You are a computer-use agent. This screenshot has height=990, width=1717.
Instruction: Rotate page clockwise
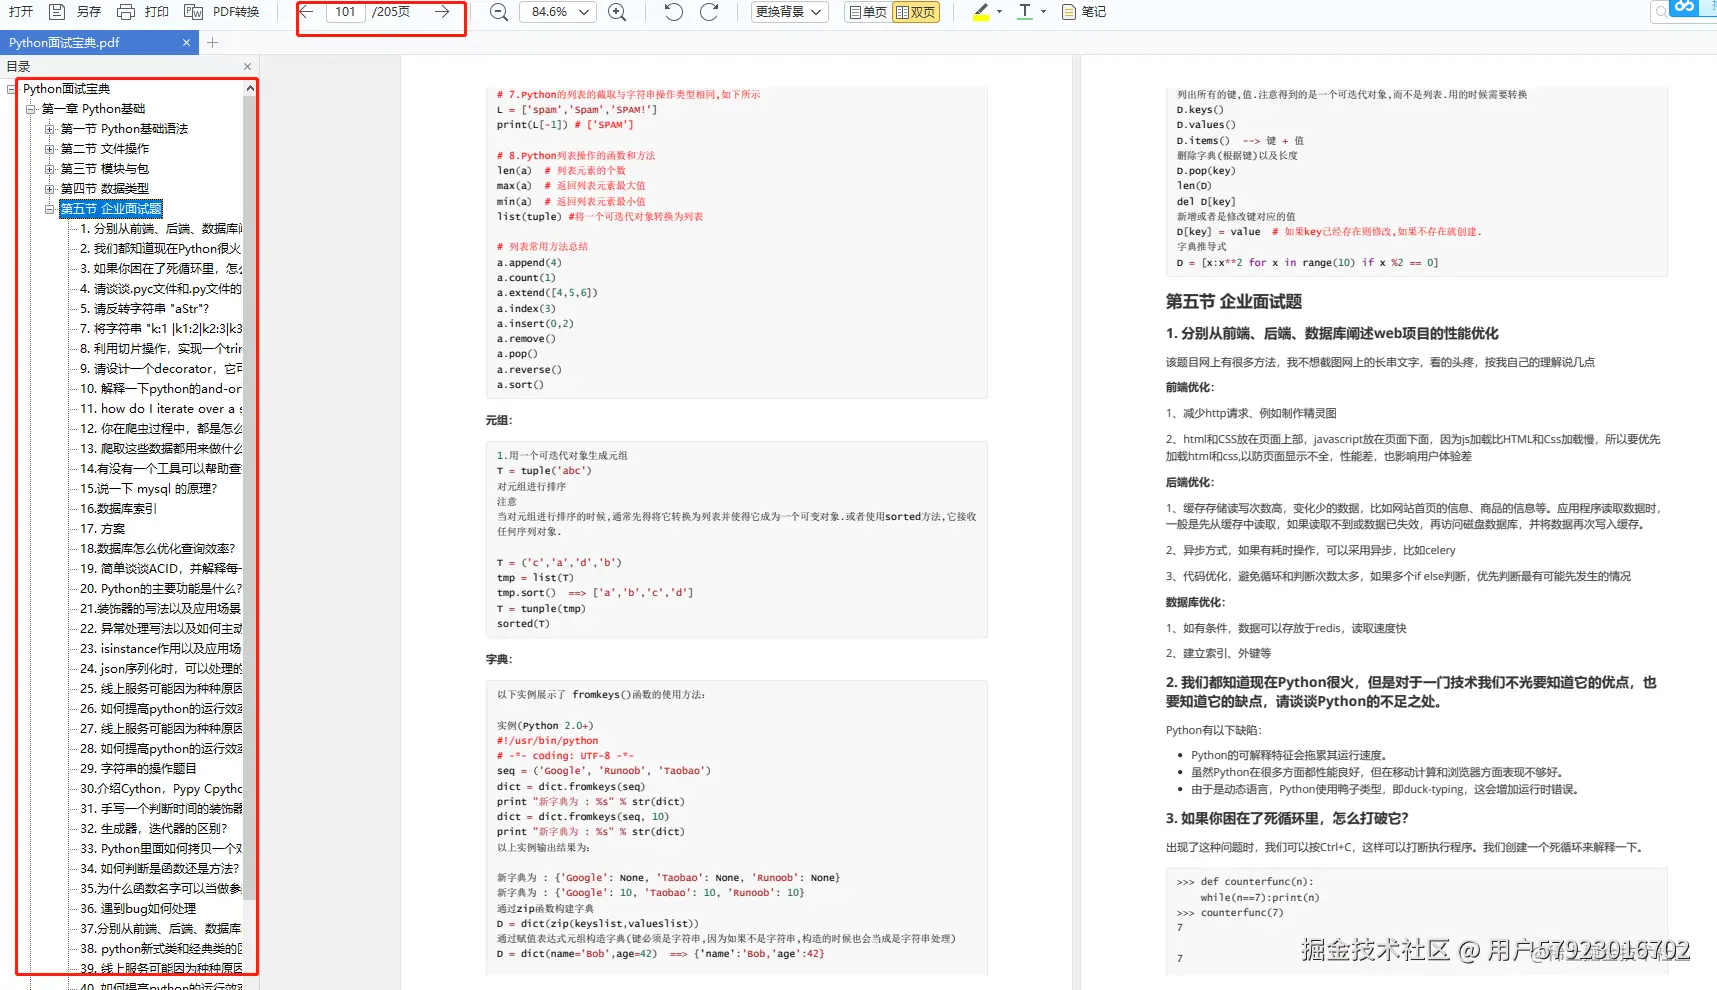click(x=709, y=12)
